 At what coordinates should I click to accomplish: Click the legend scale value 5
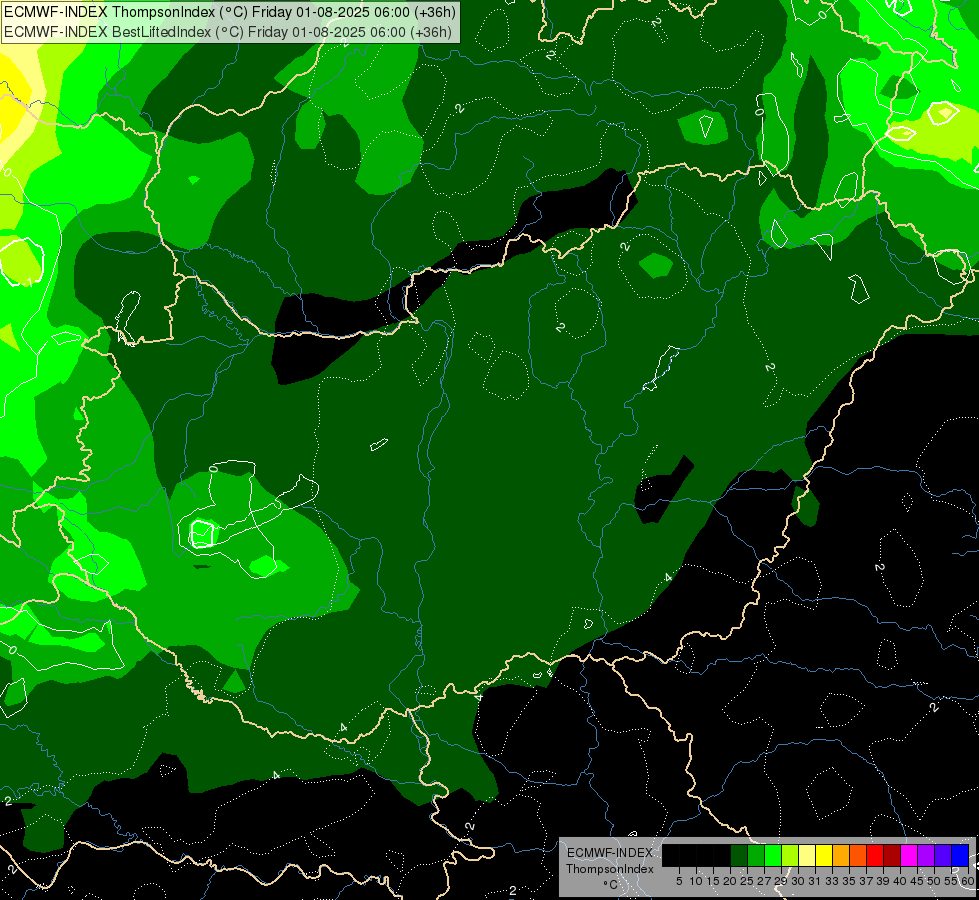pos(679,881)
